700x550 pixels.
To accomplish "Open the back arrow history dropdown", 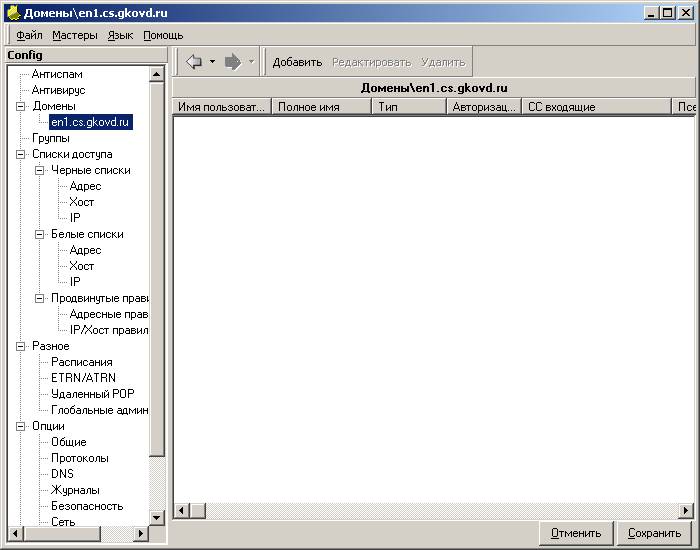I will click(212, 62).
